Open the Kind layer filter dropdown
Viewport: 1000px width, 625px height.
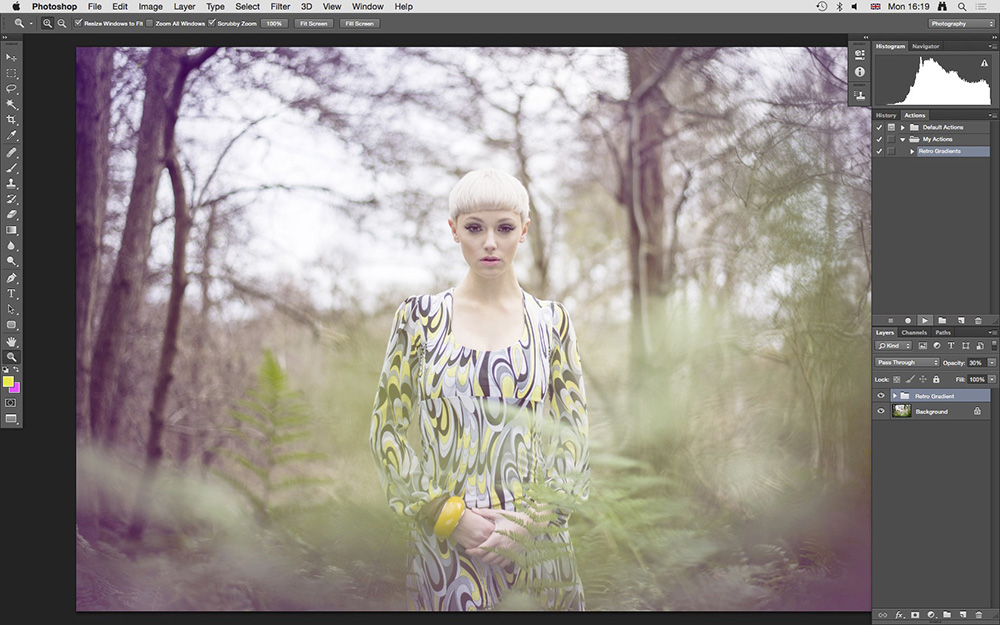click(893, 346)
